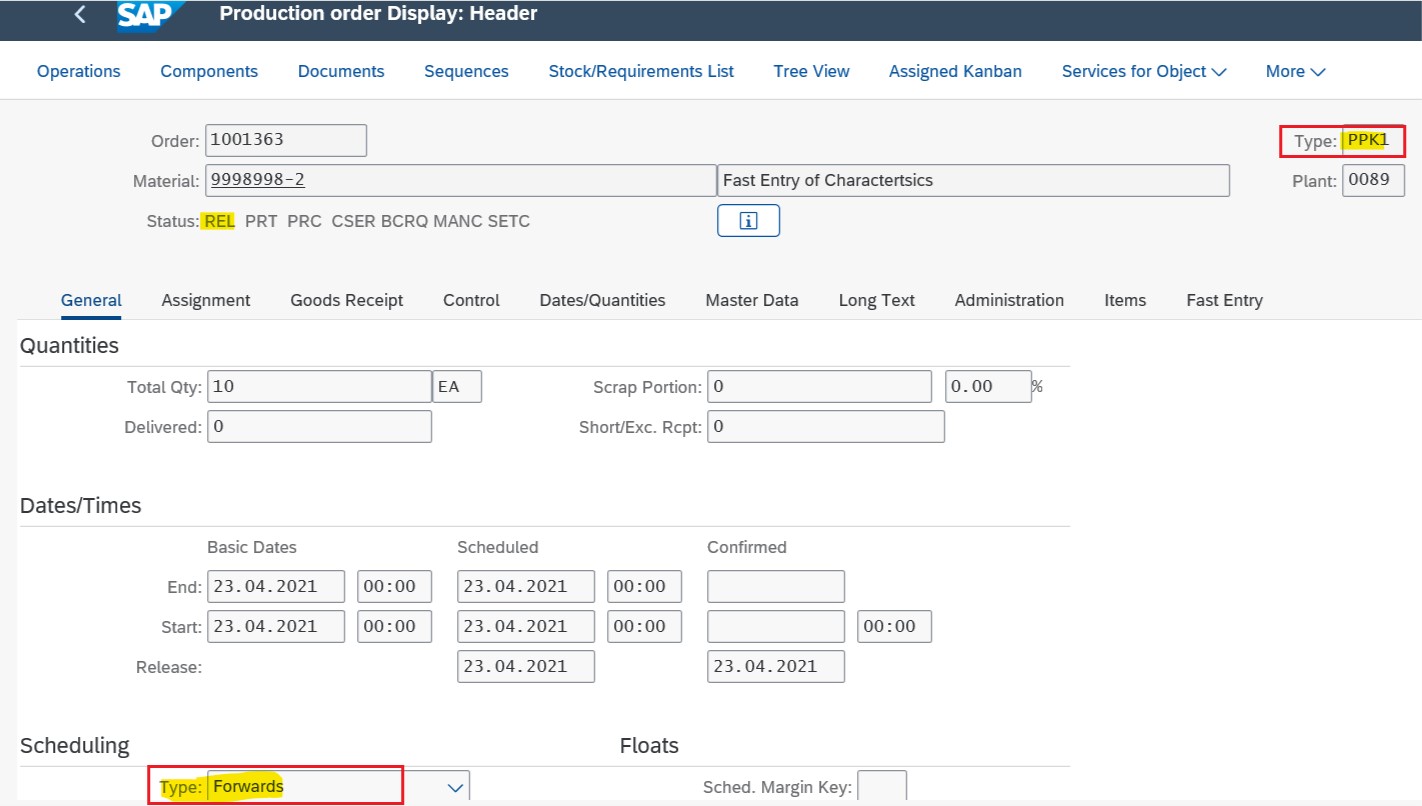Screen dimensions: 1422x806
Task: Open Operations overview
Action: 79,71
